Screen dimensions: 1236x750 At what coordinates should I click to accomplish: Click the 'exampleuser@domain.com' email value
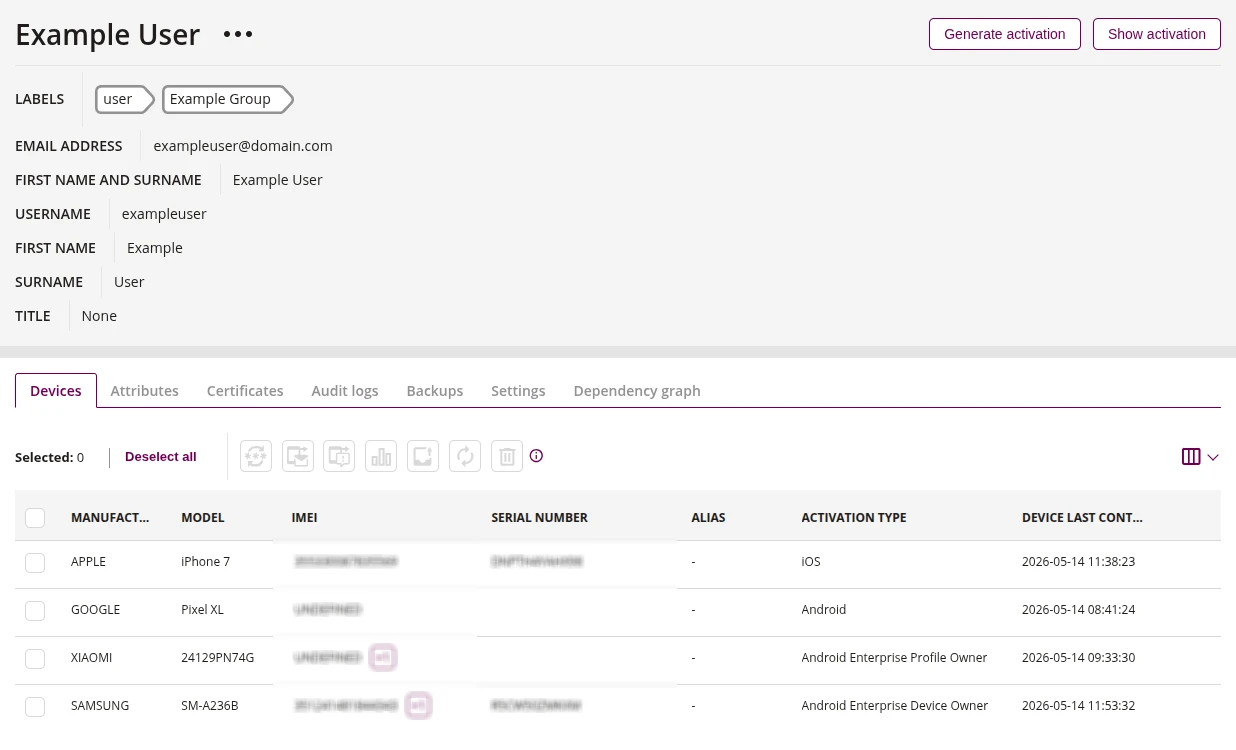pos(243,146)
